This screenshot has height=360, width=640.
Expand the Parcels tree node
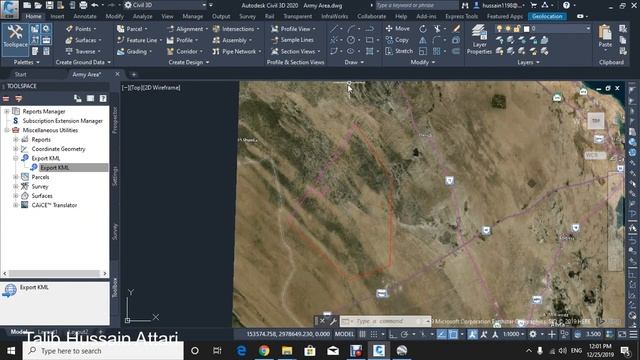coord(16,177)
